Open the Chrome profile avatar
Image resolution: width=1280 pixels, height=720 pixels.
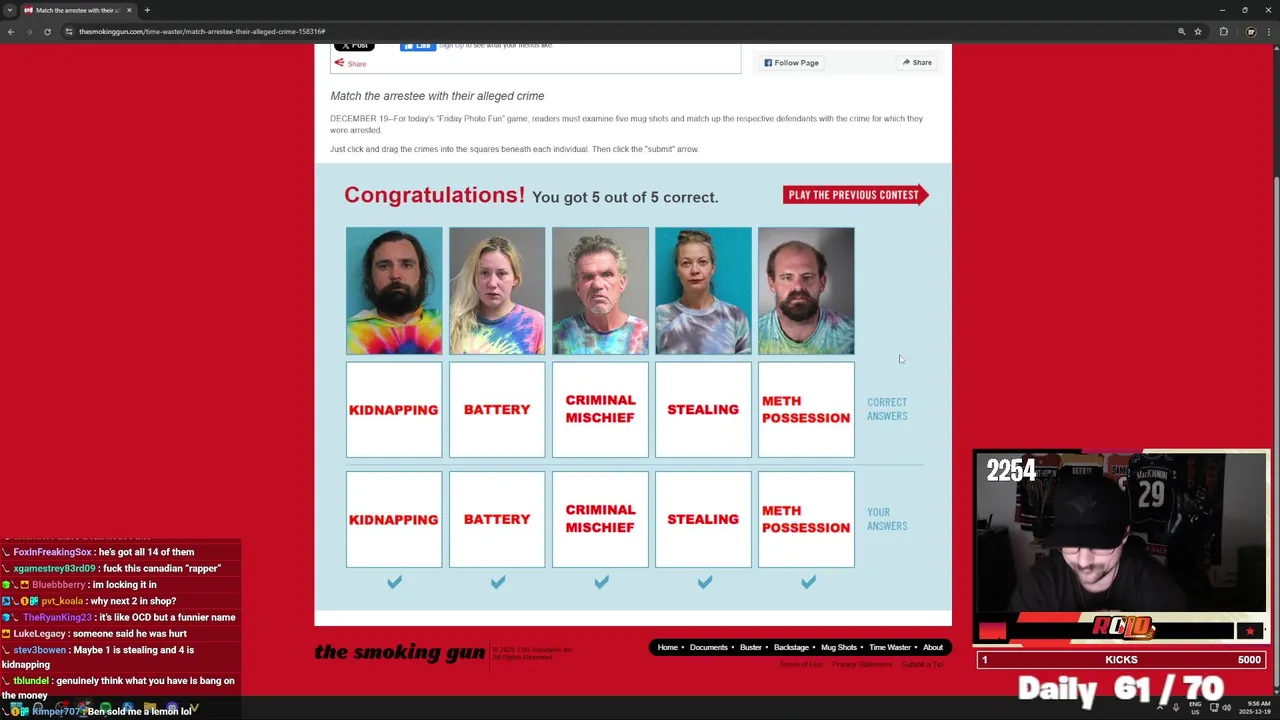click(x=1250, y=31)
